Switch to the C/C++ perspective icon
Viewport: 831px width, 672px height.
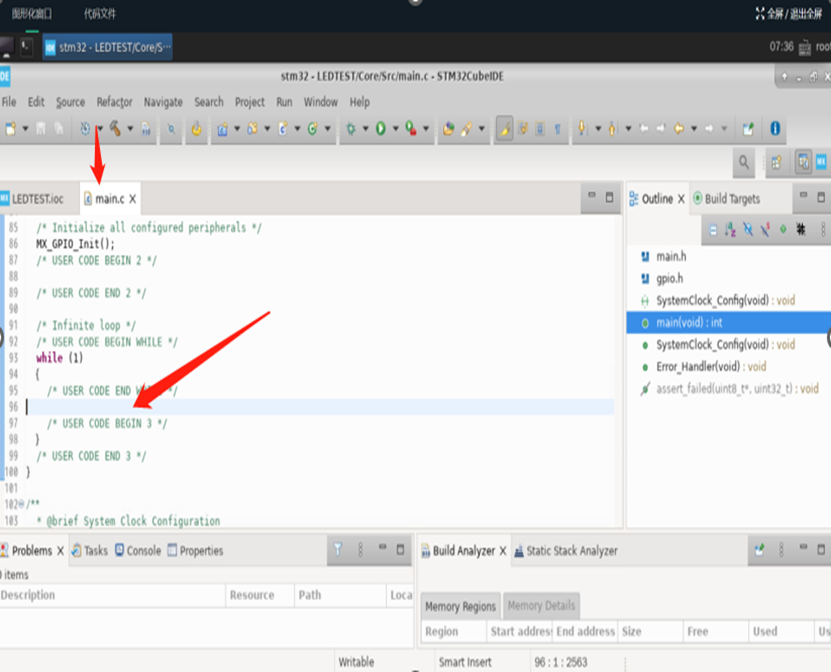point(803,162)
